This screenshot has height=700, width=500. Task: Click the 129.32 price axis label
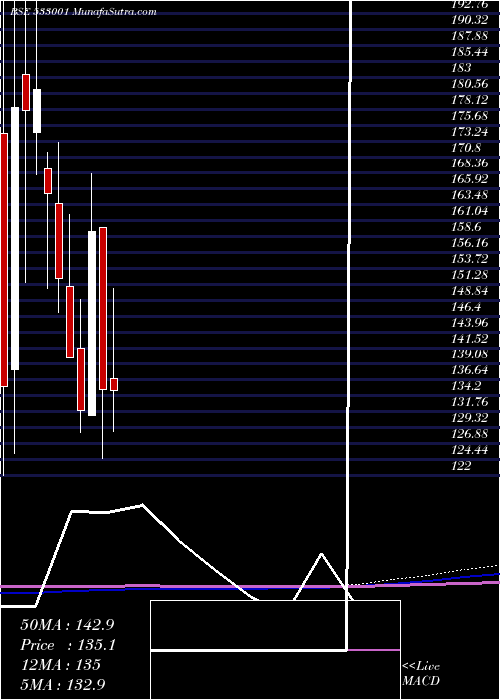(470, 418)
